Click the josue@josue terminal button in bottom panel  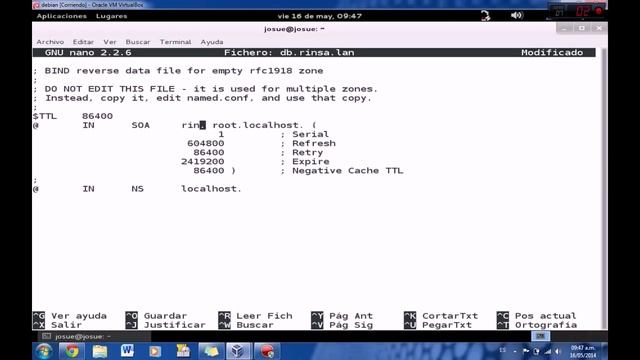(x=94, y=336)
